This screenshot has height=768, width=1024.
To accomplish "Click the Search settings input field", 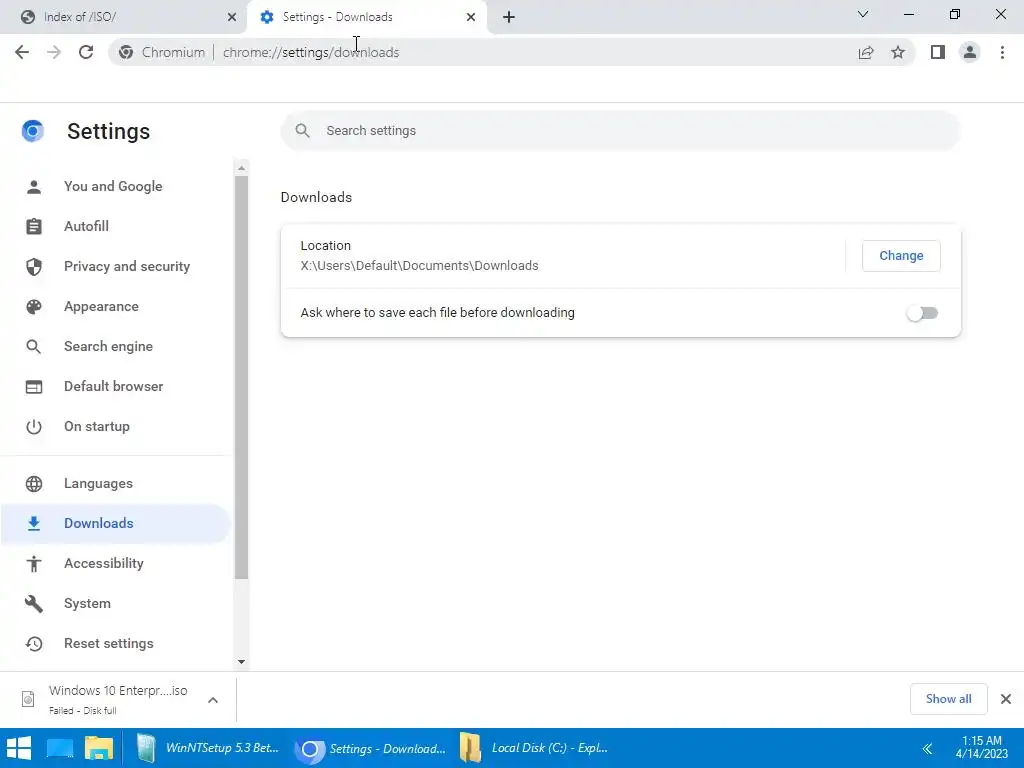I will (x=620, y=131).
